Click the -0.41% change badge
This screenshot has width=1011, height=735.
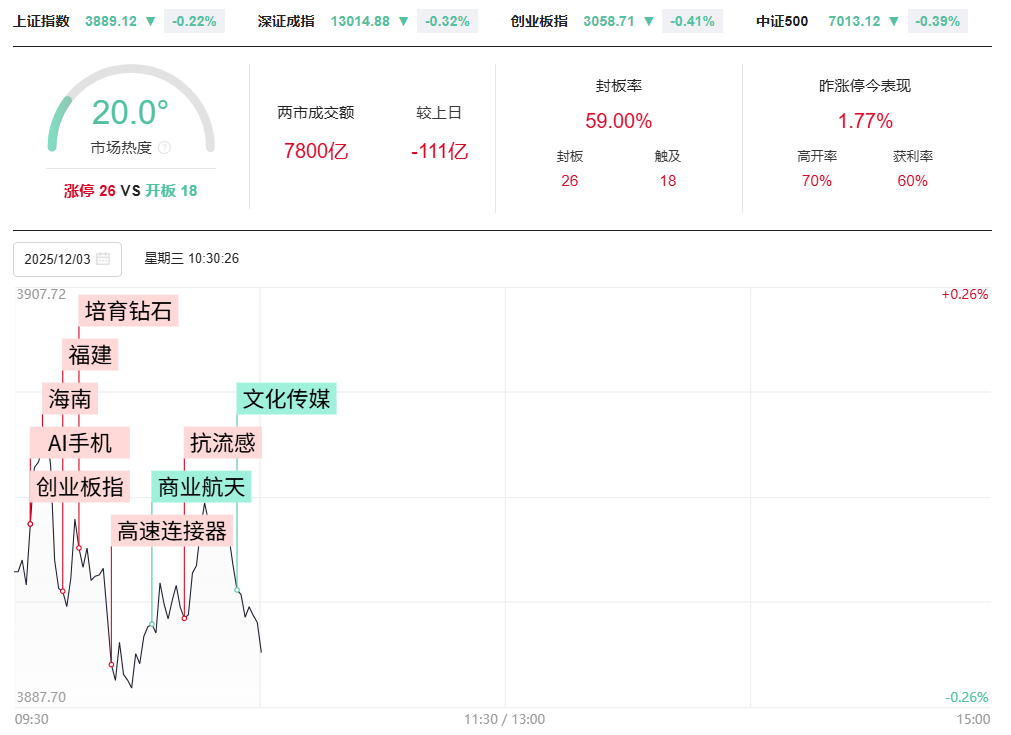pos(692,21)
